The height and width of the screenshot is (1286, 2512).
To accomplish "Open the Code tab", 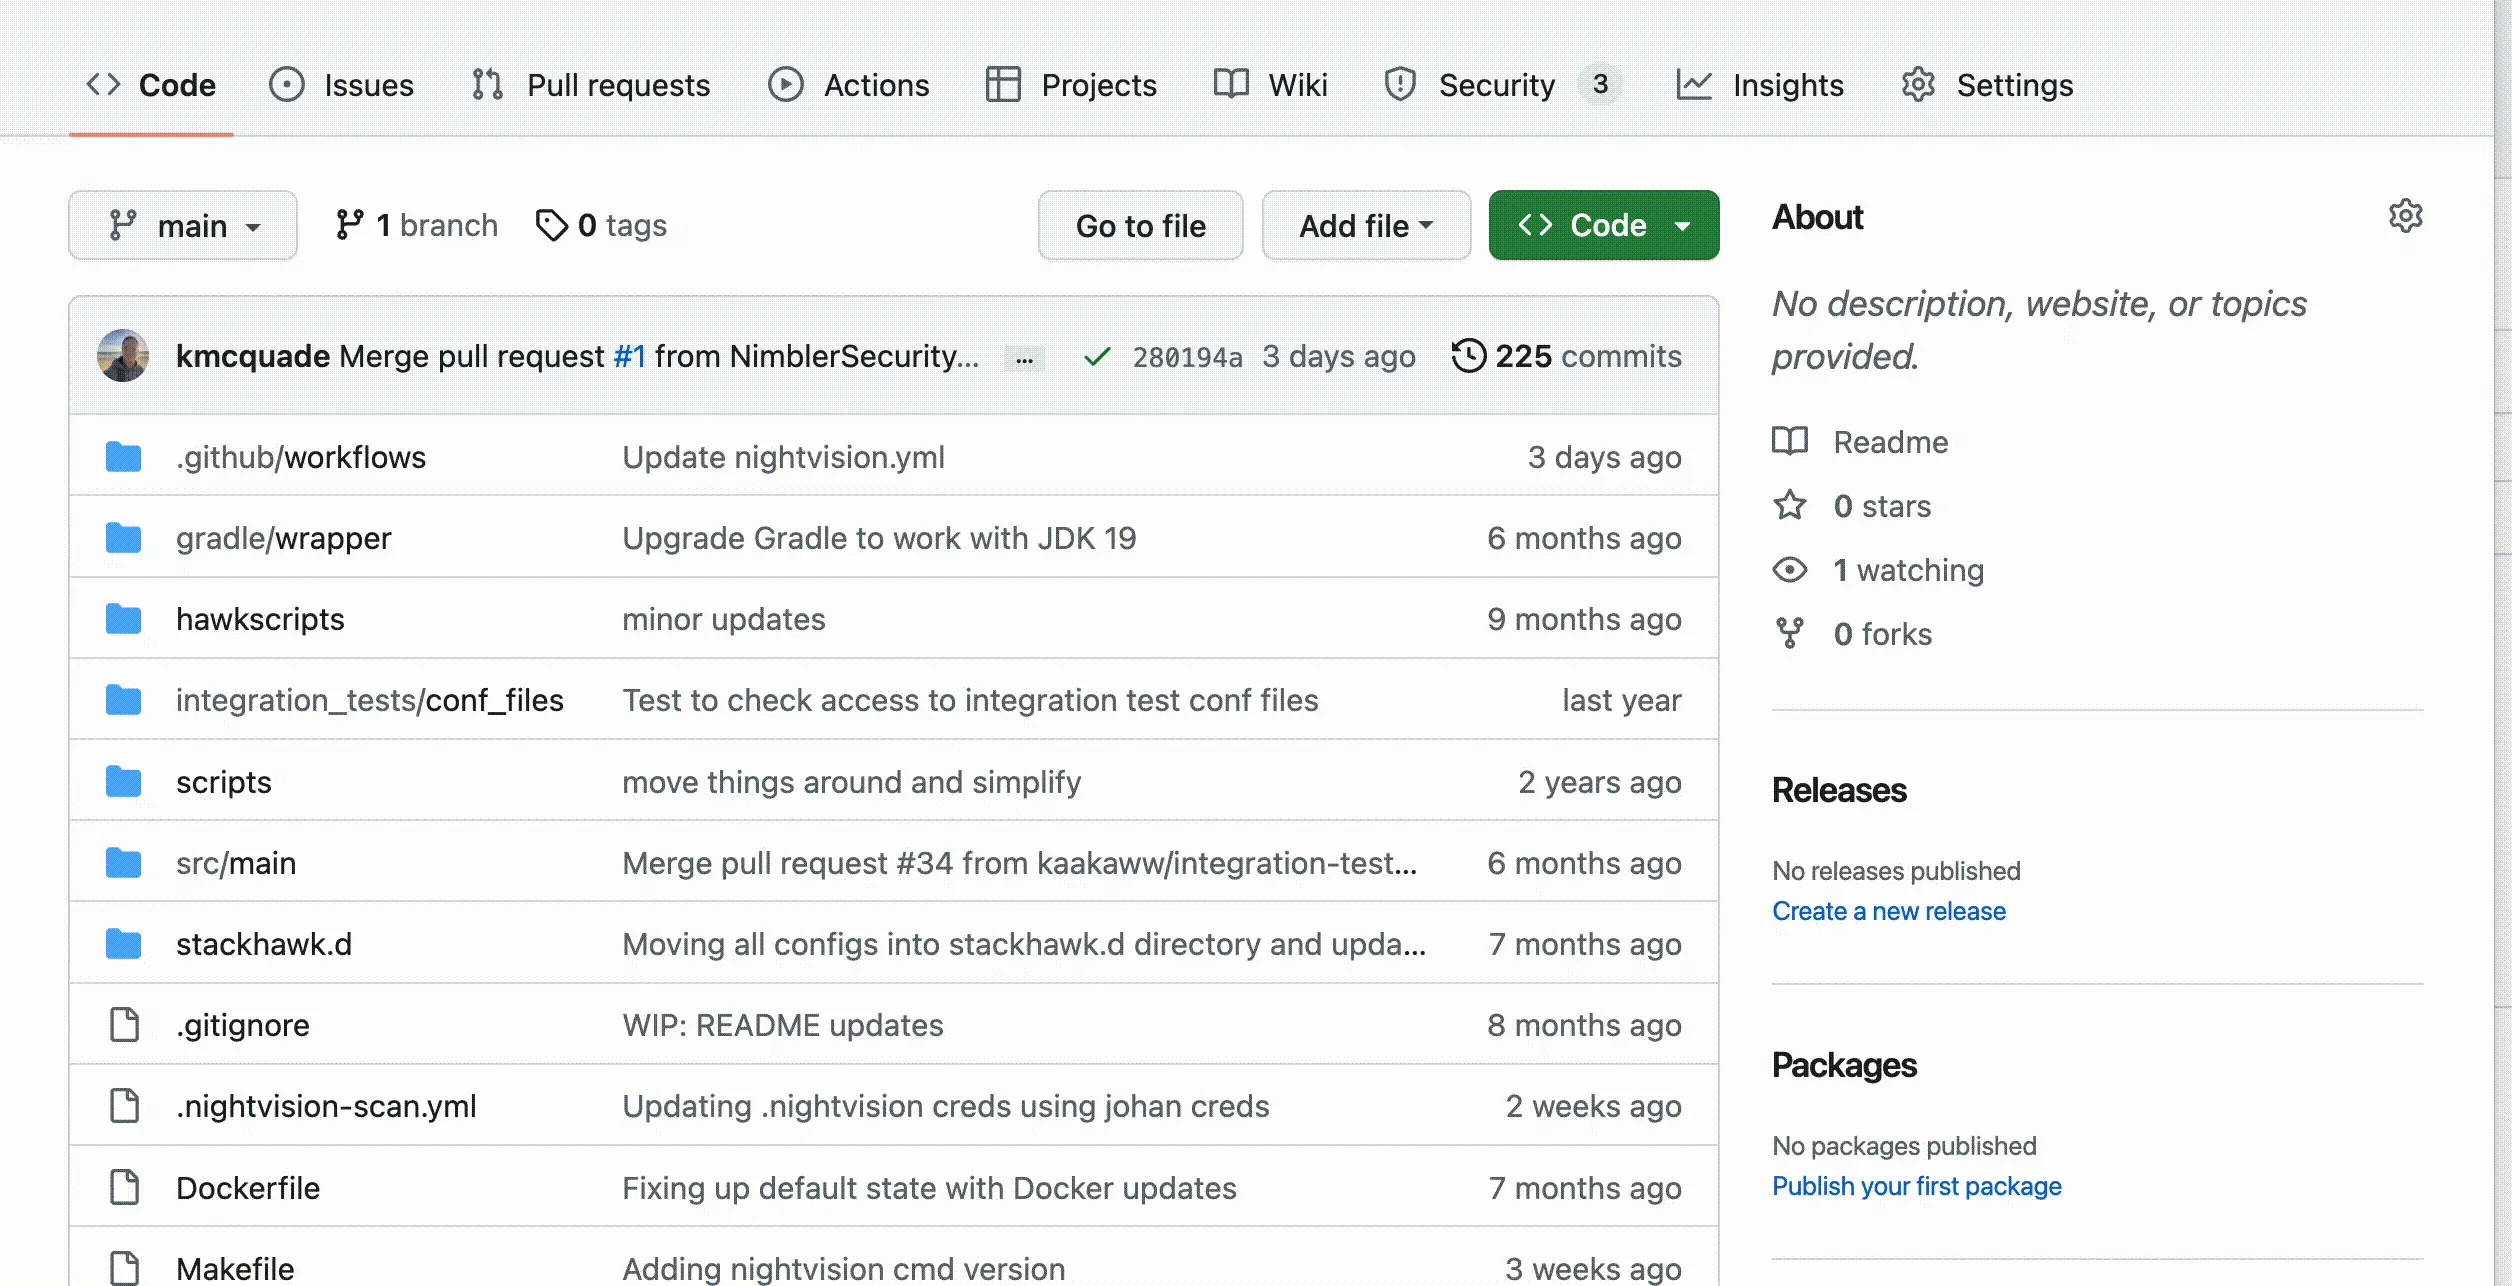I will [151, 85].
